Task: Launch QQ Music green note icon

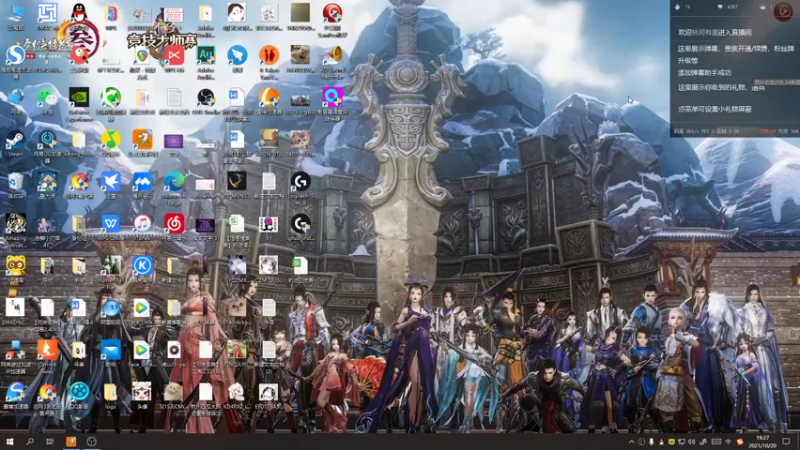Action: [111, 139]
